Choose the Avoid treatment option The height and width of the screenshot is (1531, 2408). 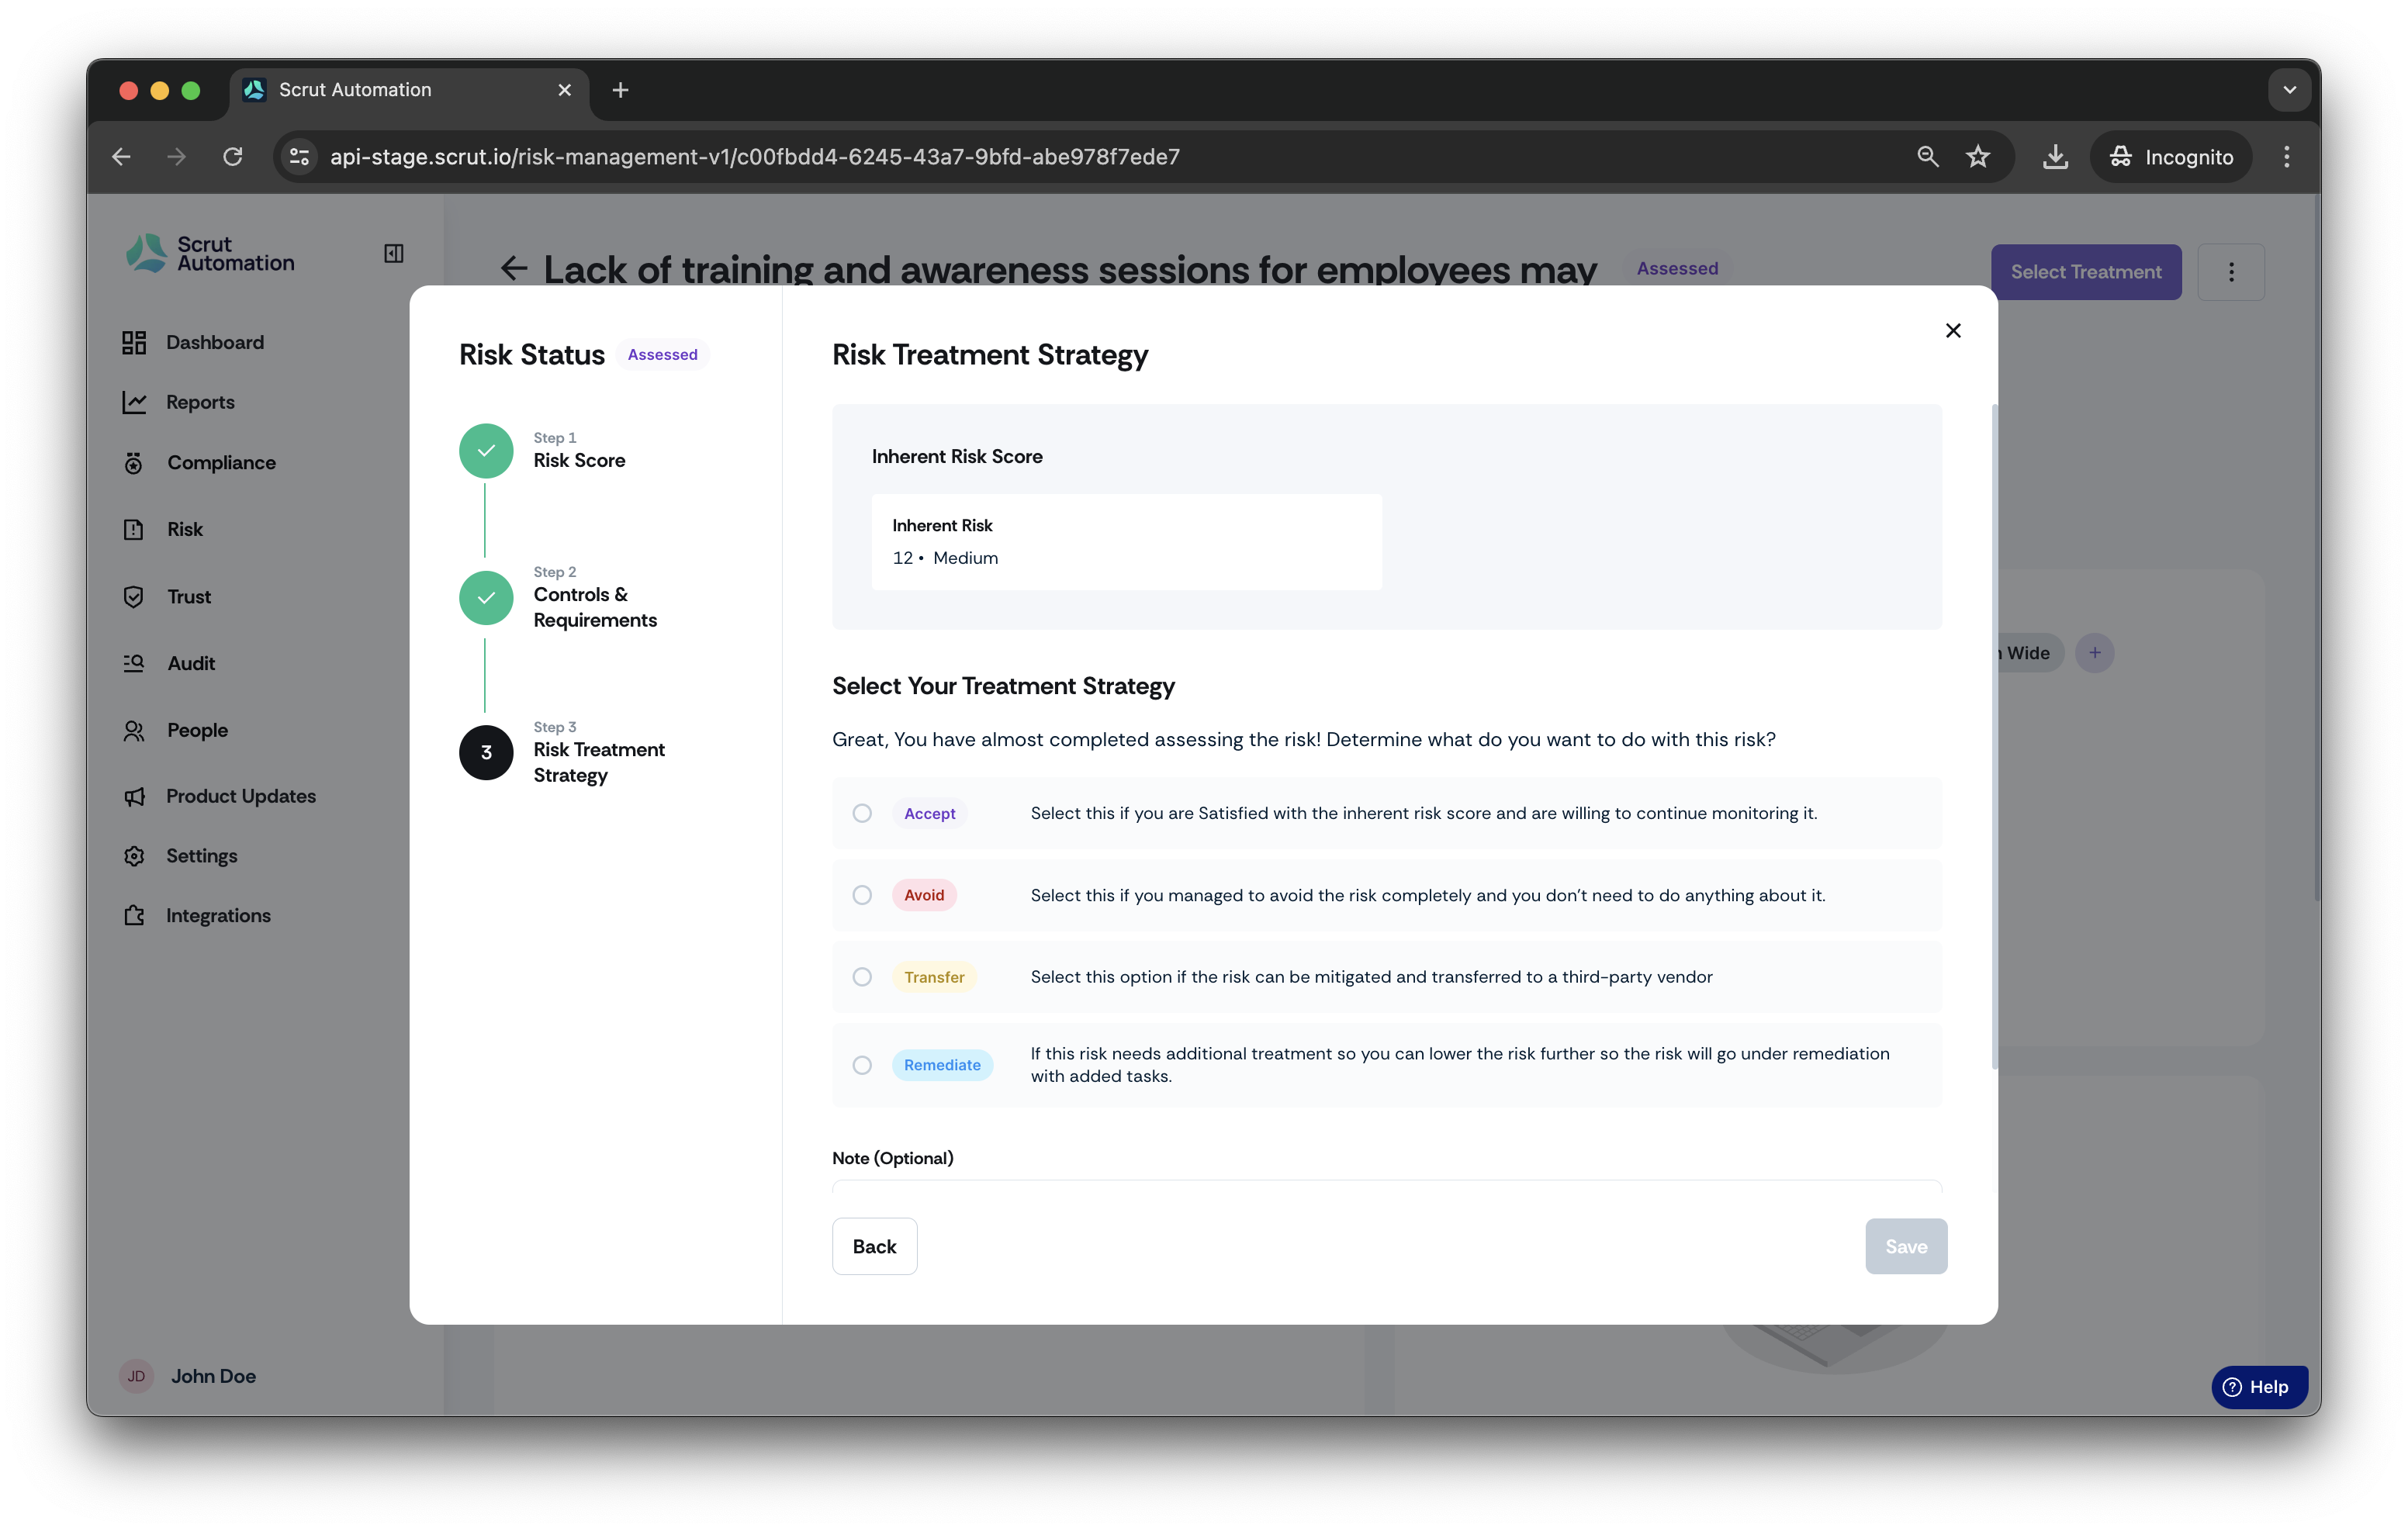coord(862,895)
